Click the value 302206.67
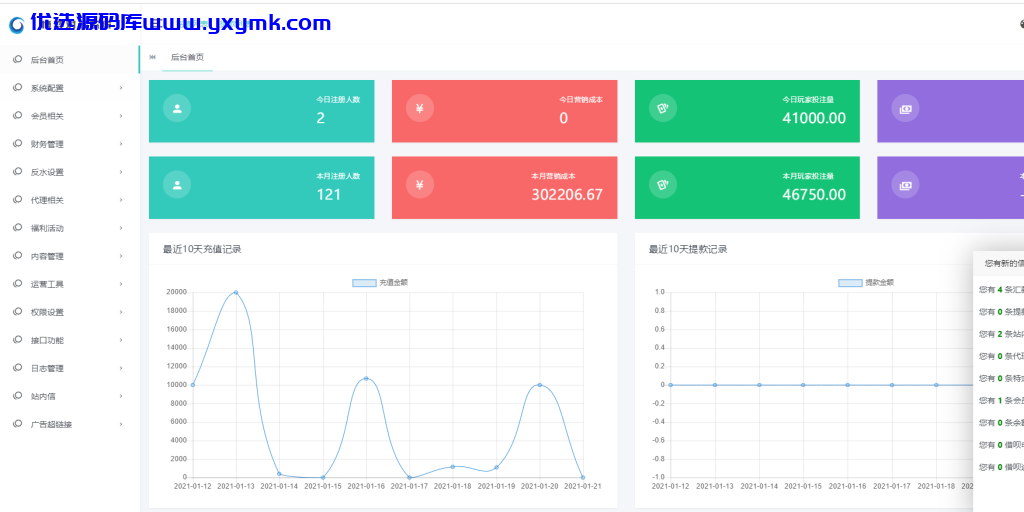This screenshot has width=1024, height=512. click(x=567, y=195)
